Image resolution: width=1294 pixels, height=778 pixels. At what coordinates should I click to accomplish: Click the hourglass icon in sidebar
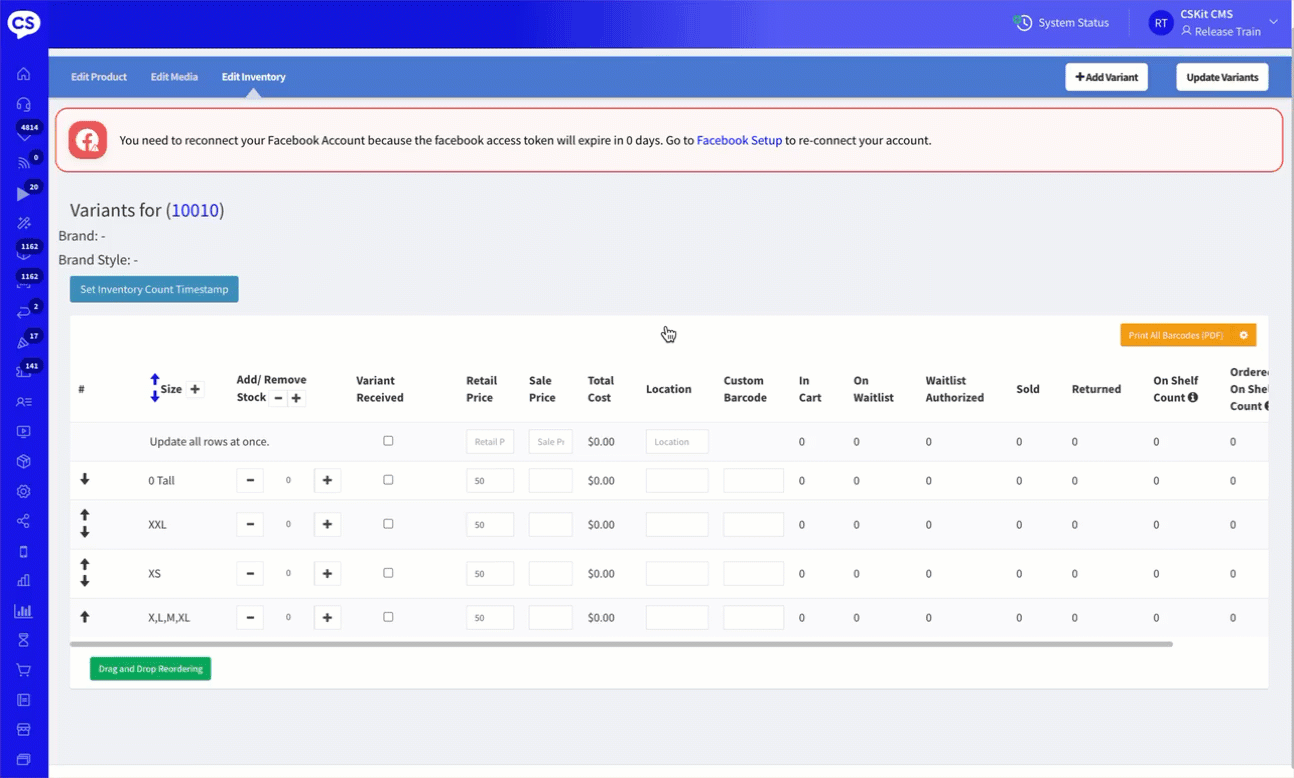click(x=24, y=640)
